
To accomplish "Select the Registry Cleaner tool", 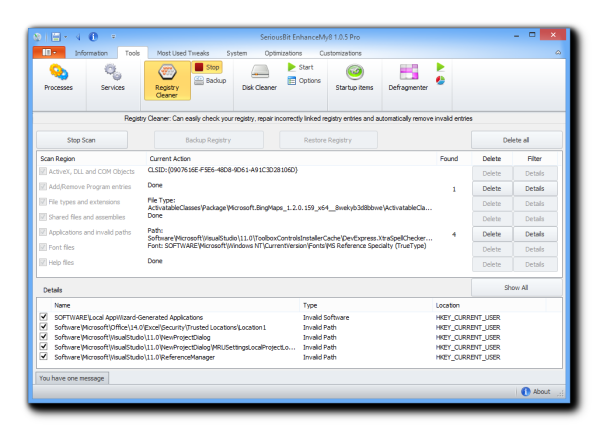I will 167,81.
